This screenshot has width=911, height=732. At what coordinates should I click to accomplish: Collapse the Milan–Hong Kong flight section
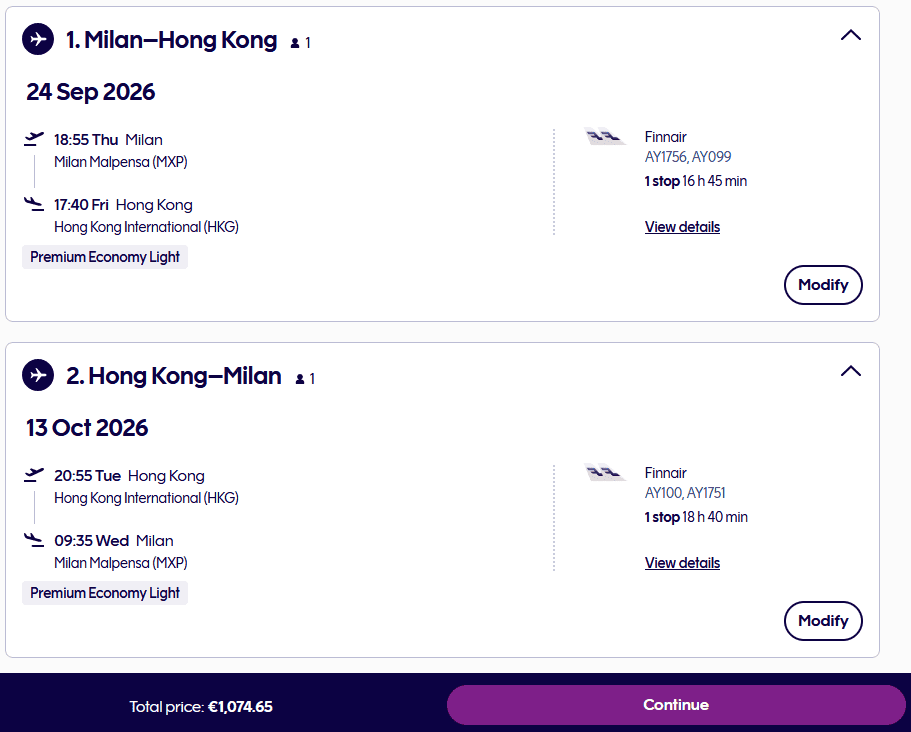[851, 34]
